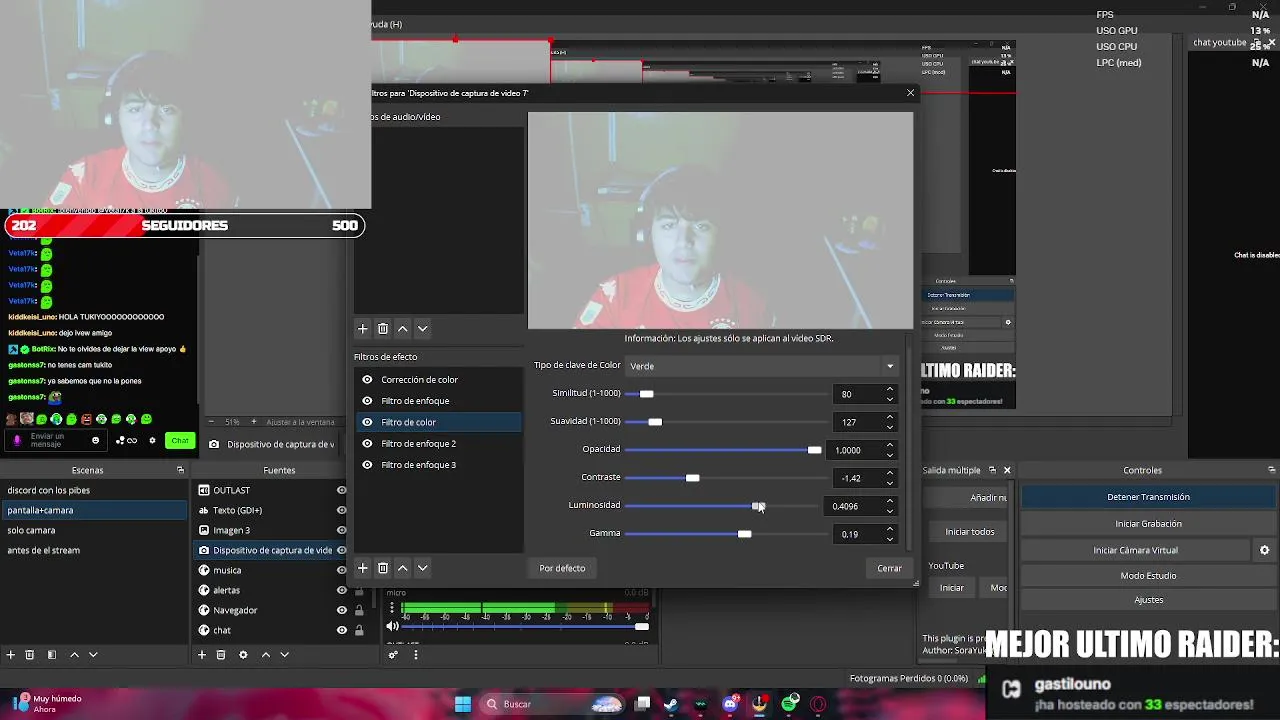Toggle visibility of Filtro de enfoque 3

(367, 465)
